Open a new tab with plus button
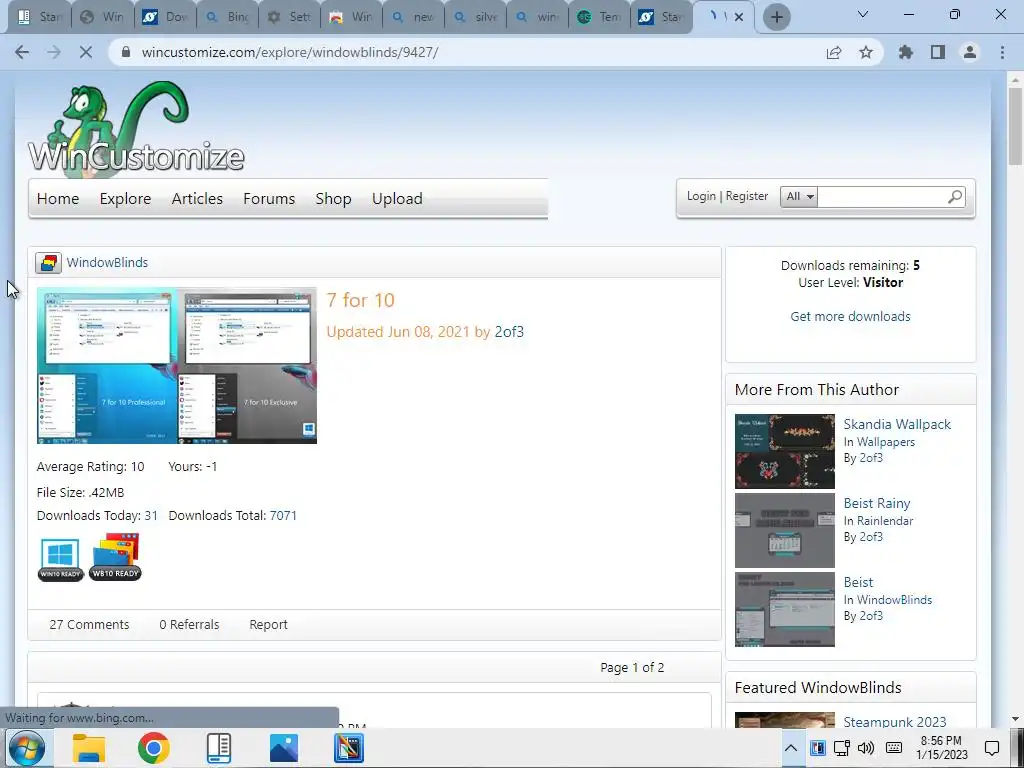The height and width of the screenshot is (768, 1024). pyautogui.click(x=776, y=17)
